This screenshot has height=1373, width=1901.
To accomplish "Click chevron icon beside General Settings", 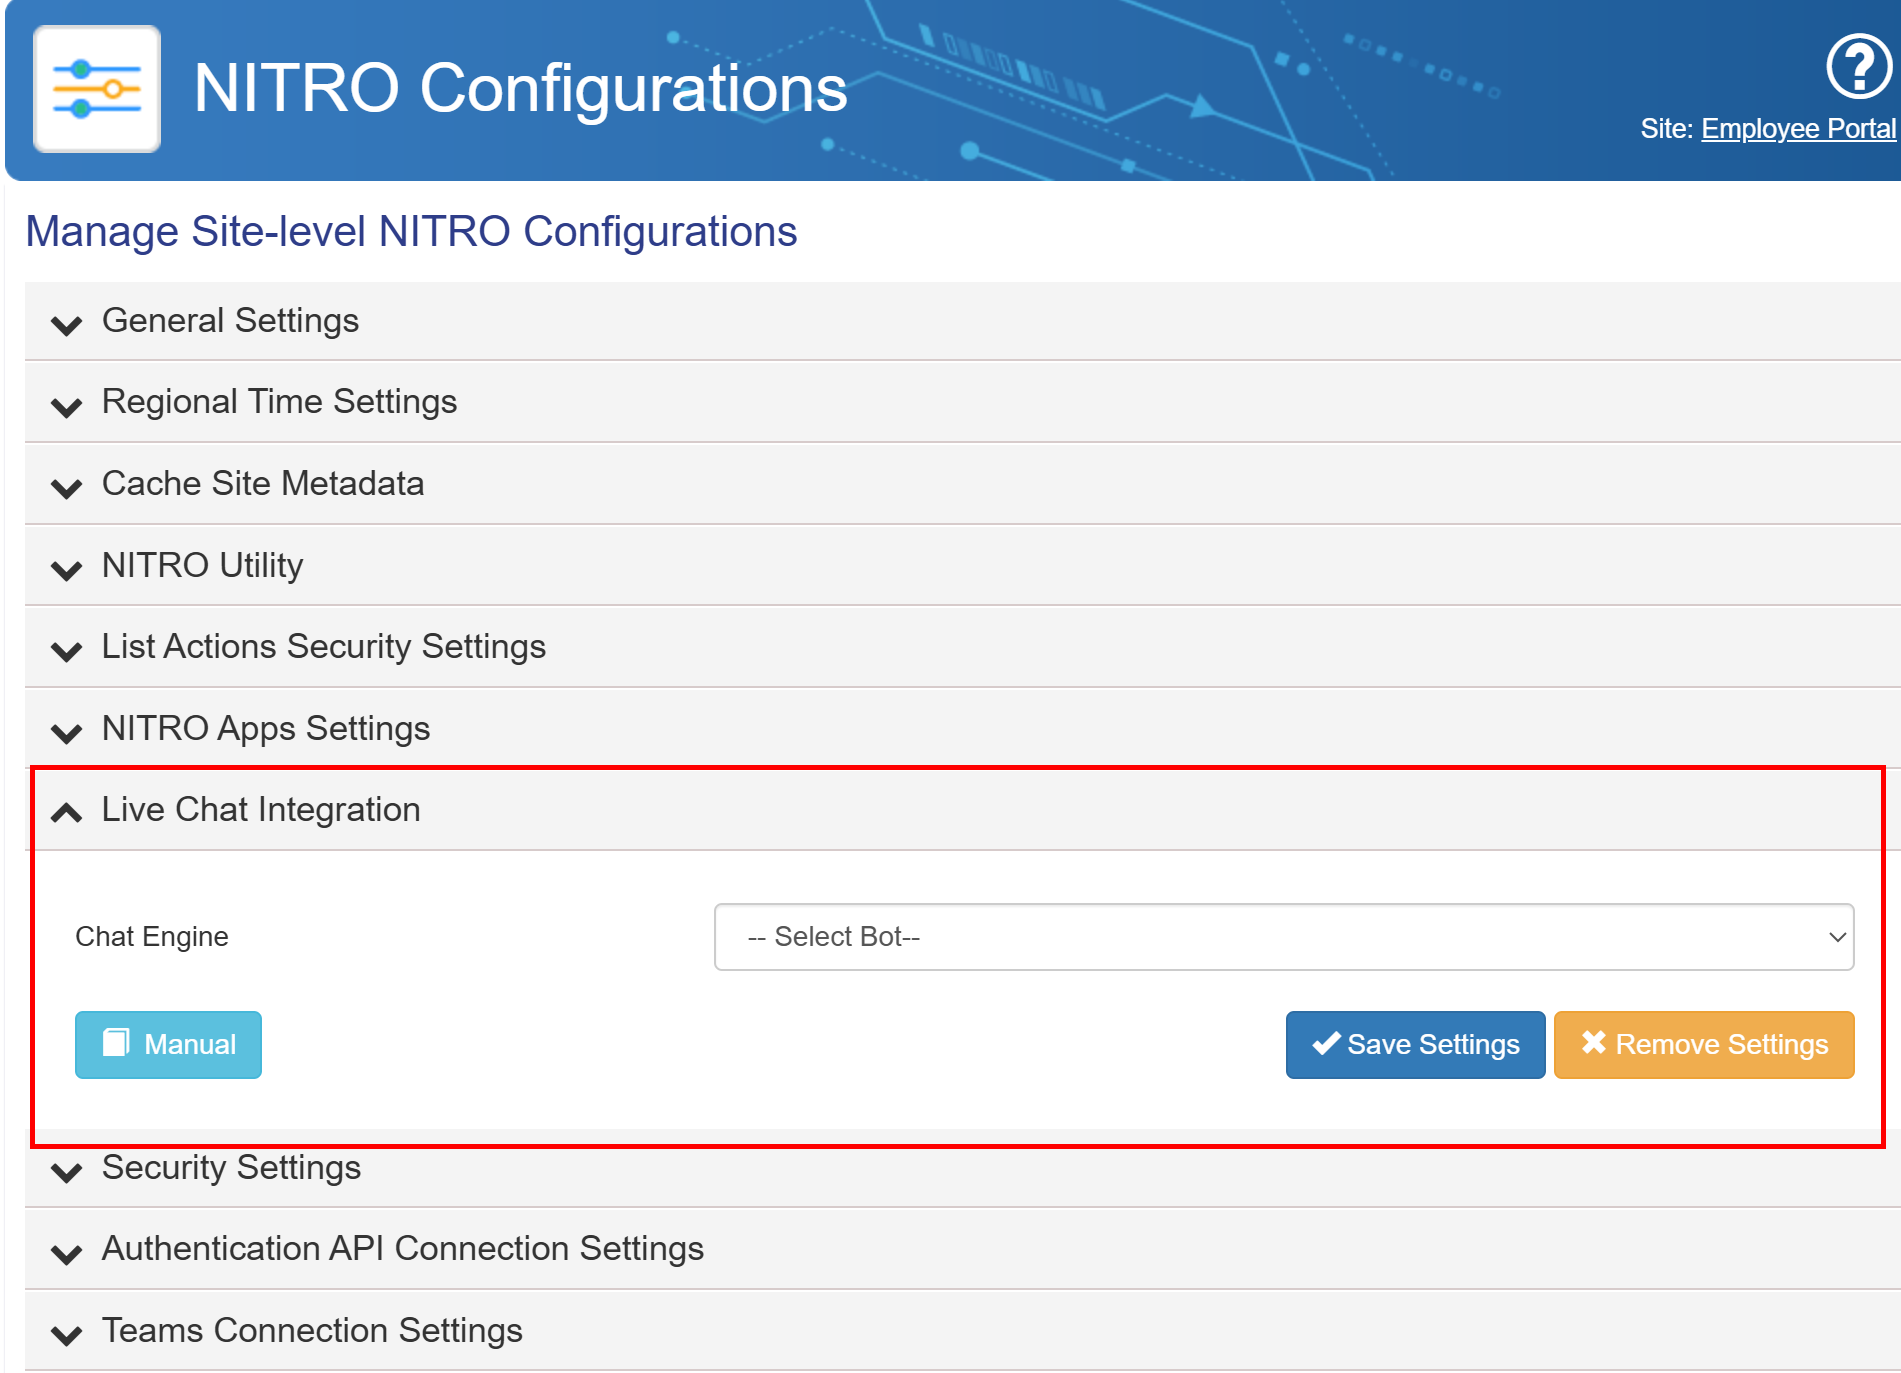I will click(x=66, y=324).
